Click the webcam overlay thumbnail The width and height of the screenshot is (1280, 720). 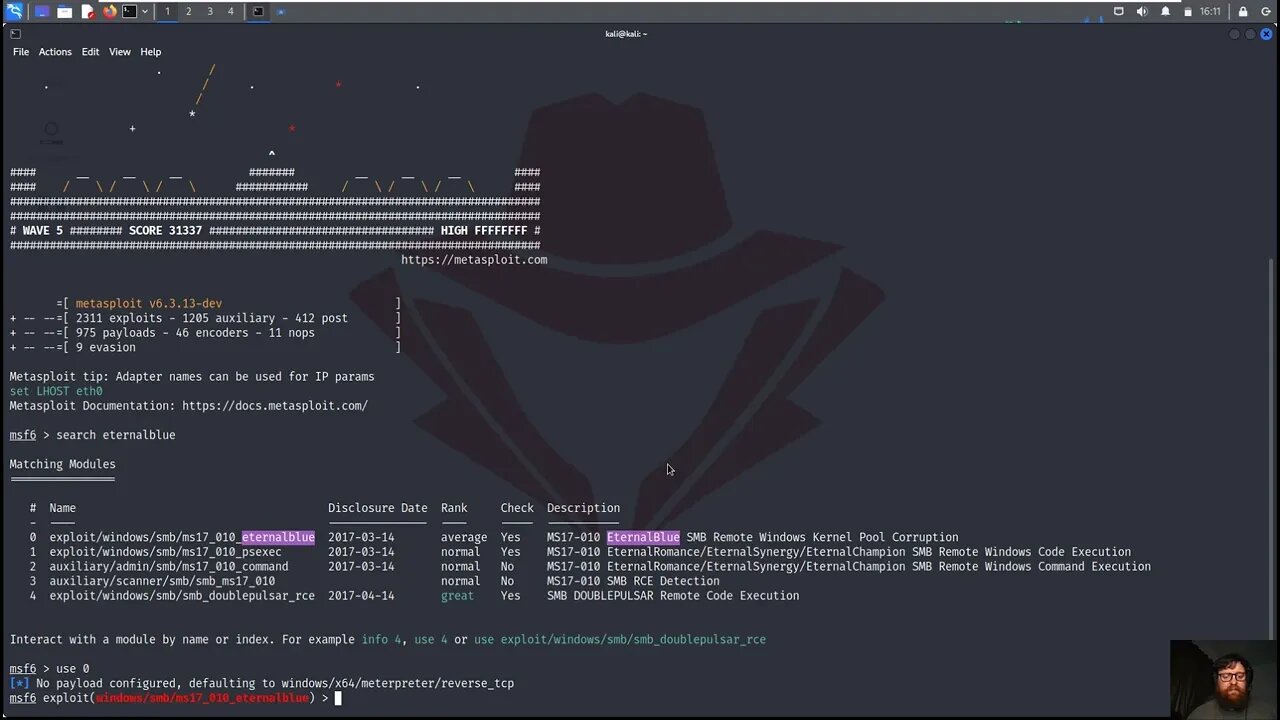click(x=1225, y=680)
